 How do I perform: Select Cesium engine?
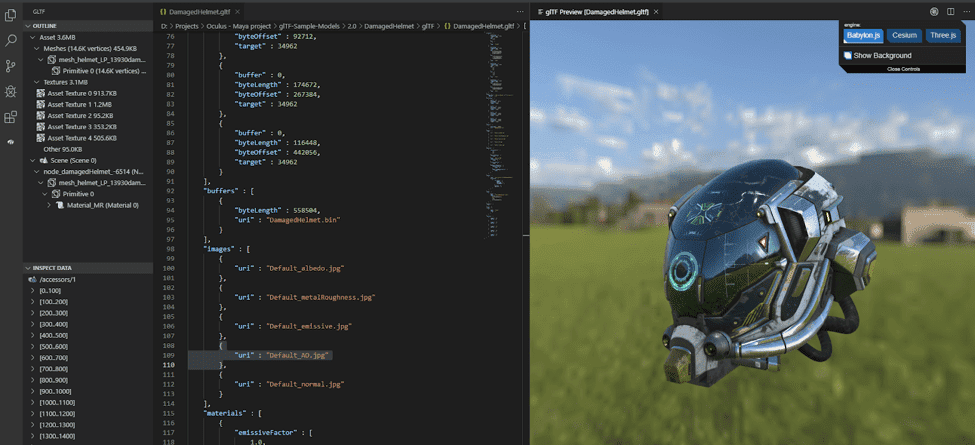coord(904,35)
